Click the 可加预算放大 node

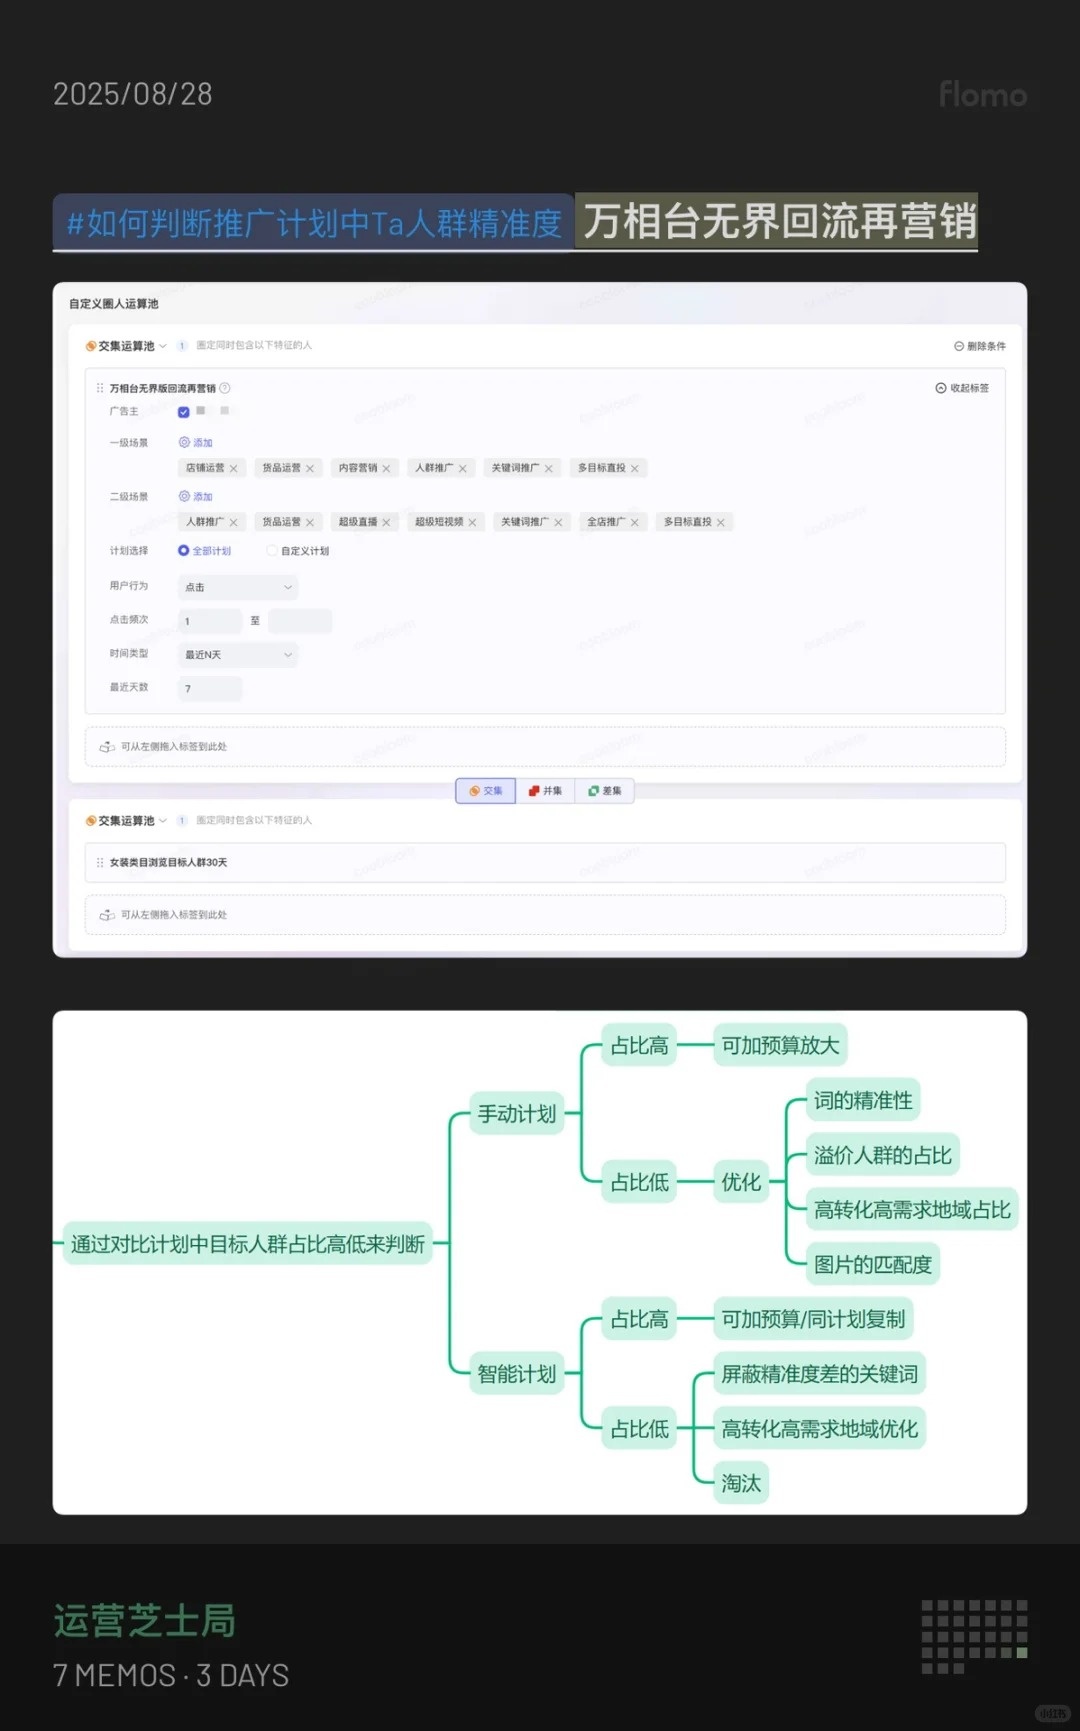[781, 1046]
